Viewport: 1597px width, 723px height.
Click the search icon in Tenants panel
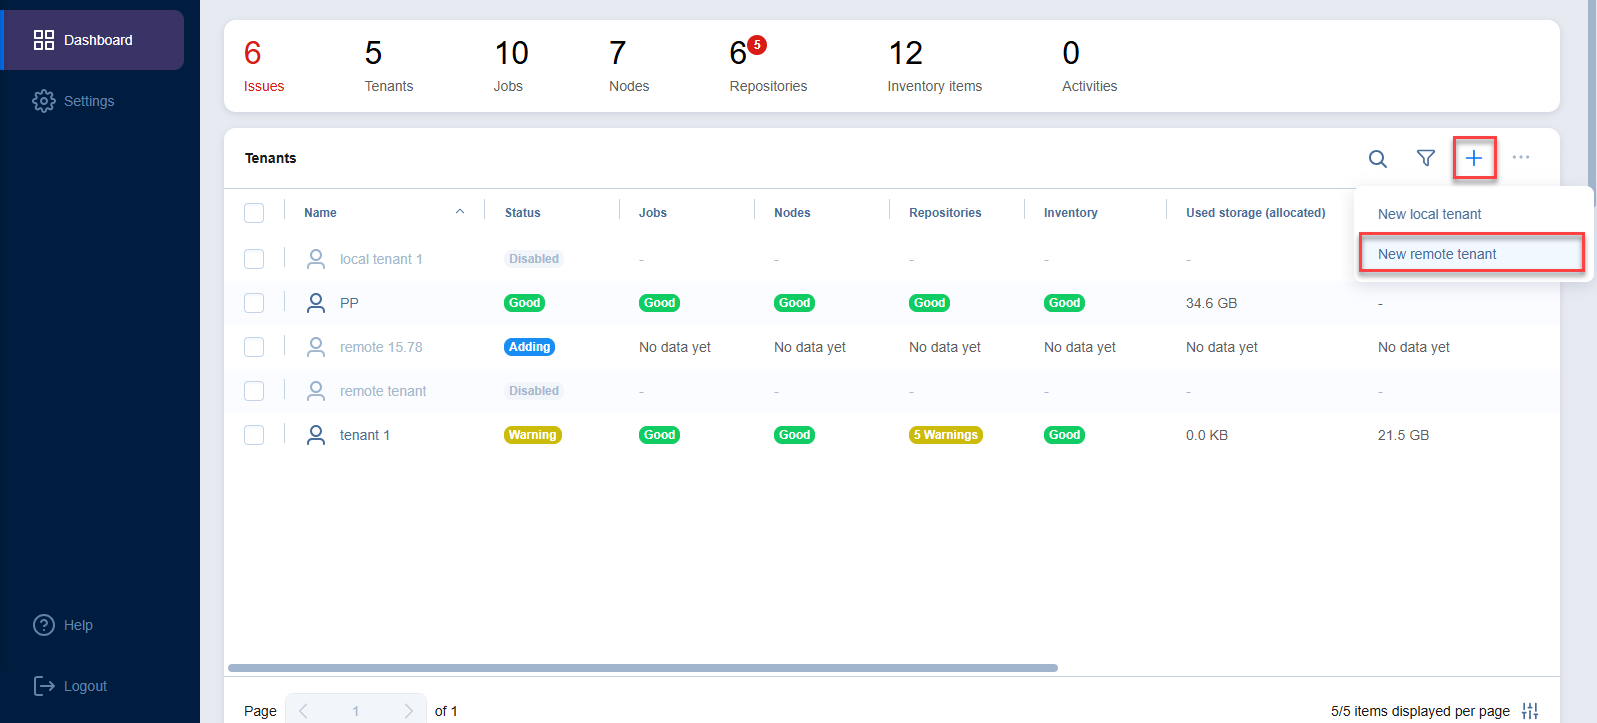point(1377,159)
